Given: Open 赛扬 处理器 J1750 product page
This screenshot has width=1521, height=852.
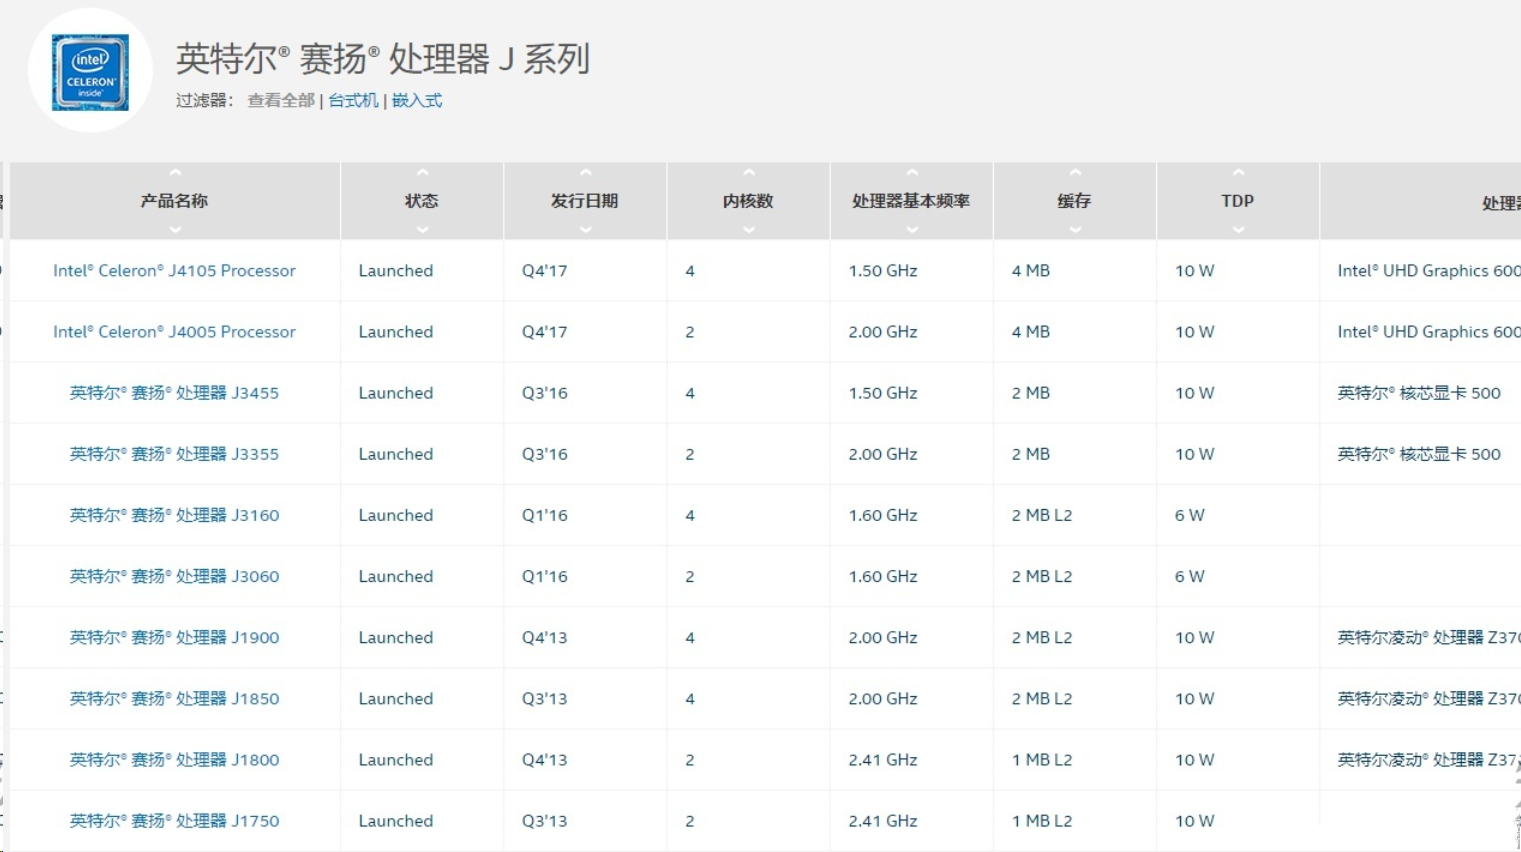Looking at the screenshot, I should coord(174,820).
